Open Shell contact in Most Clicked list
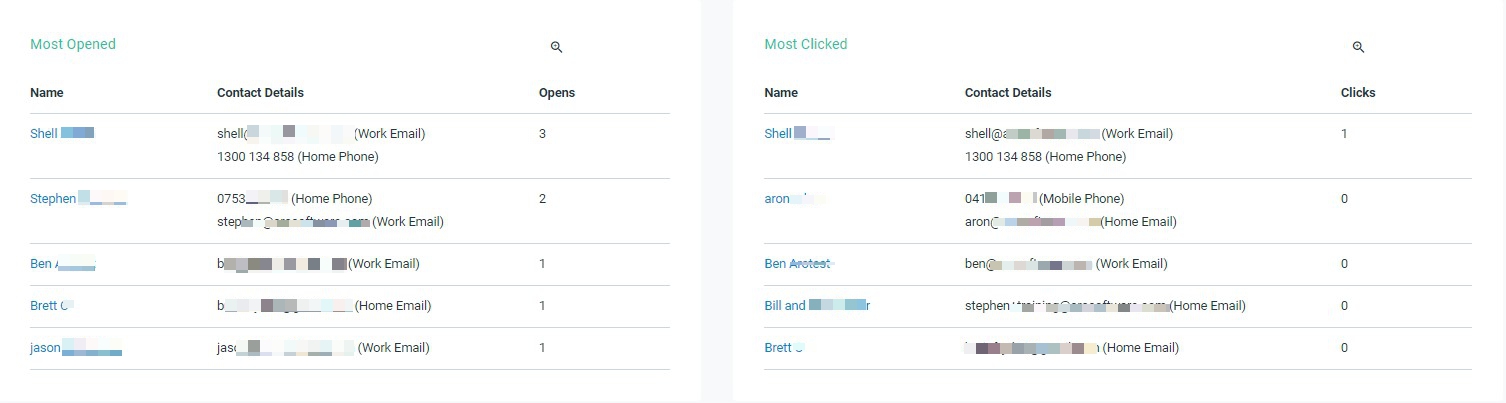 [x=797, y=133]
